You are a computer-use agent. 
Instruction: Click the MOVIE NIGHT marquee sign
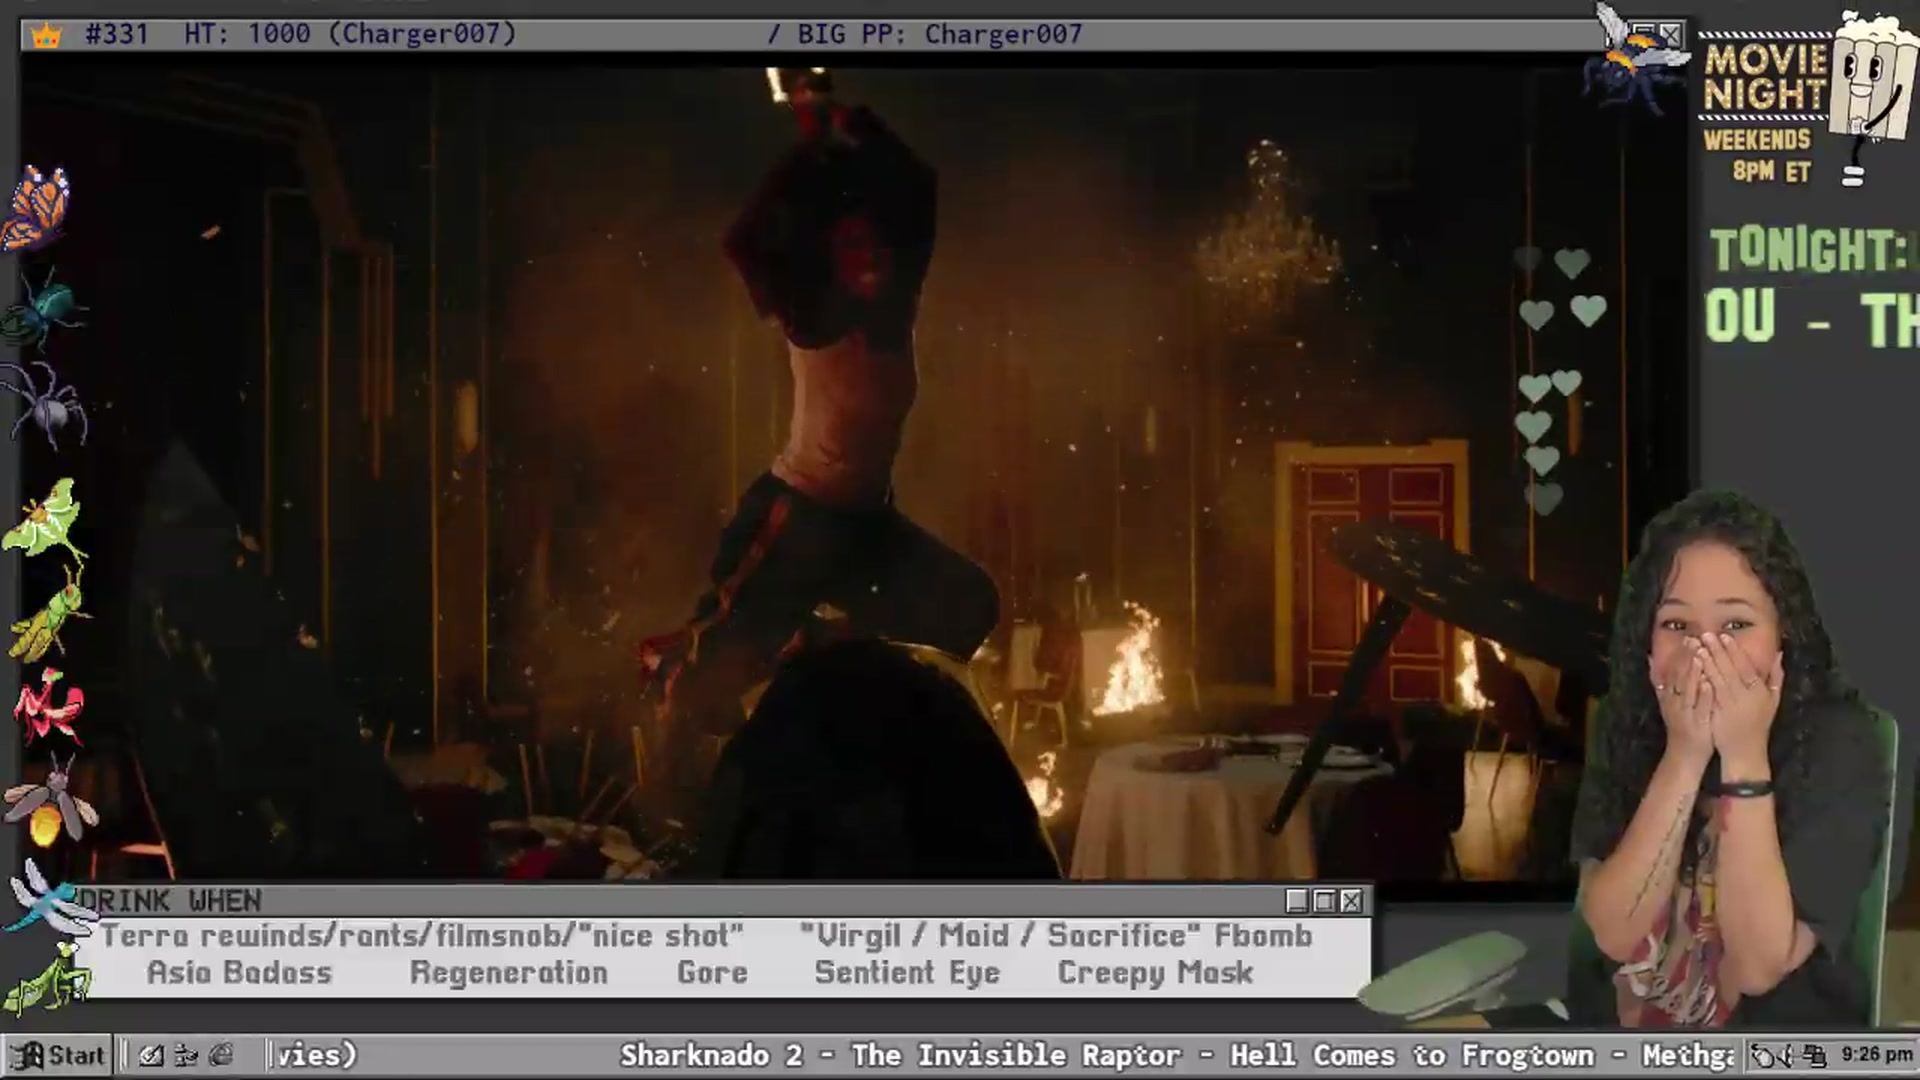[1764, 78]
